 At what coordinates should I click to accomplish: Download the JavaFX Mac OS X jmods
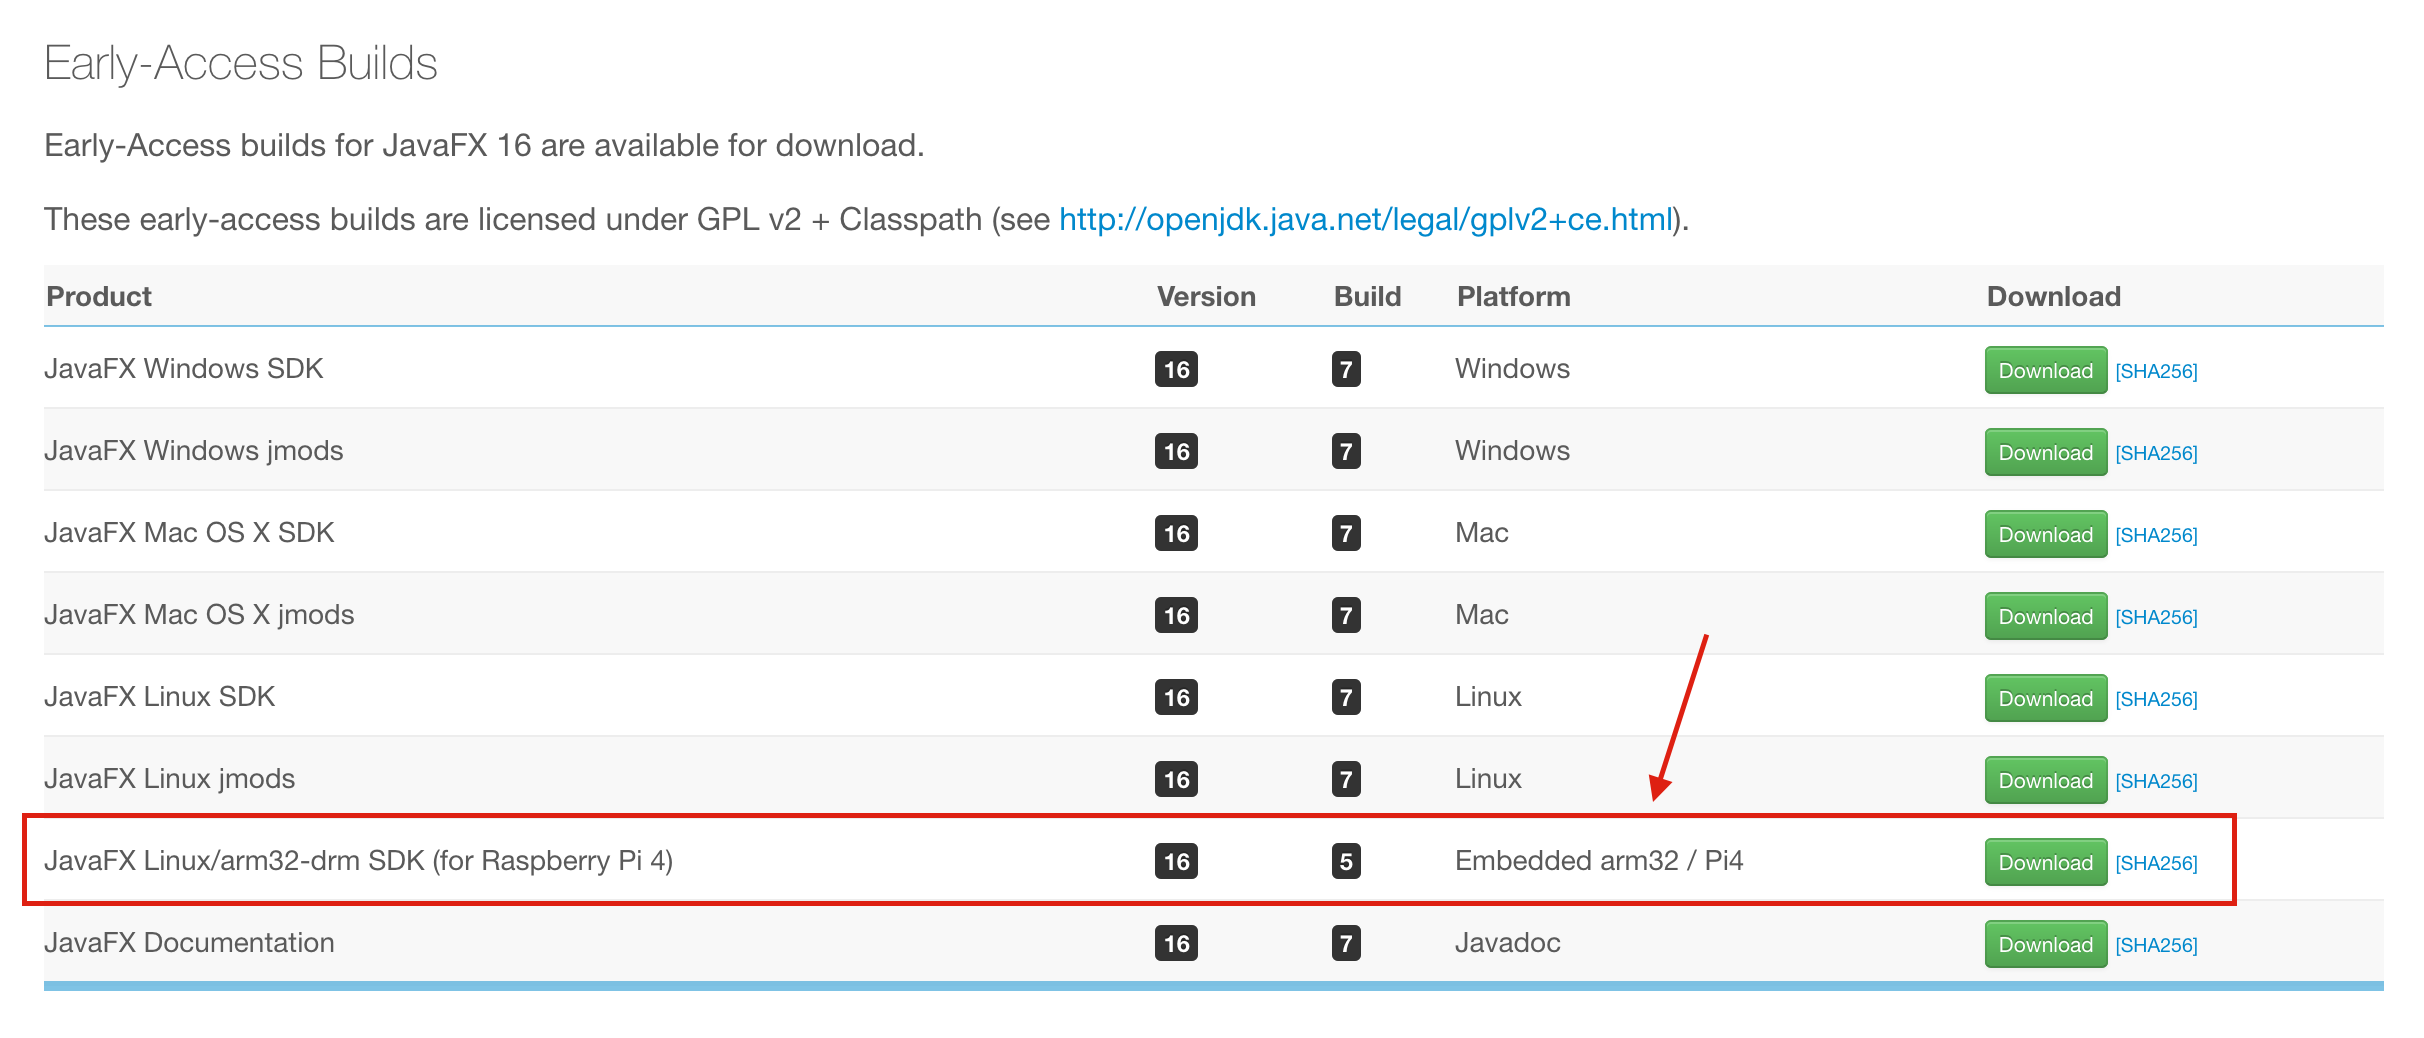coord(2045,616)
